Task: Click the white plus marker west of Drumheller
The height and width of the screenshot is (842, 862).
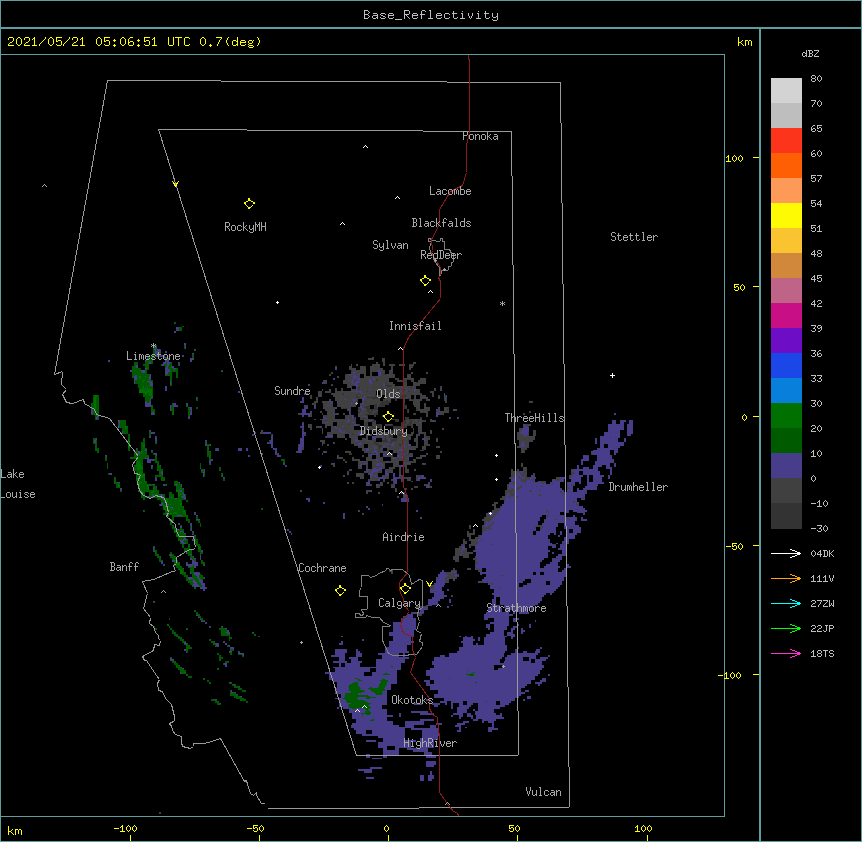Action: click(612, 375)
